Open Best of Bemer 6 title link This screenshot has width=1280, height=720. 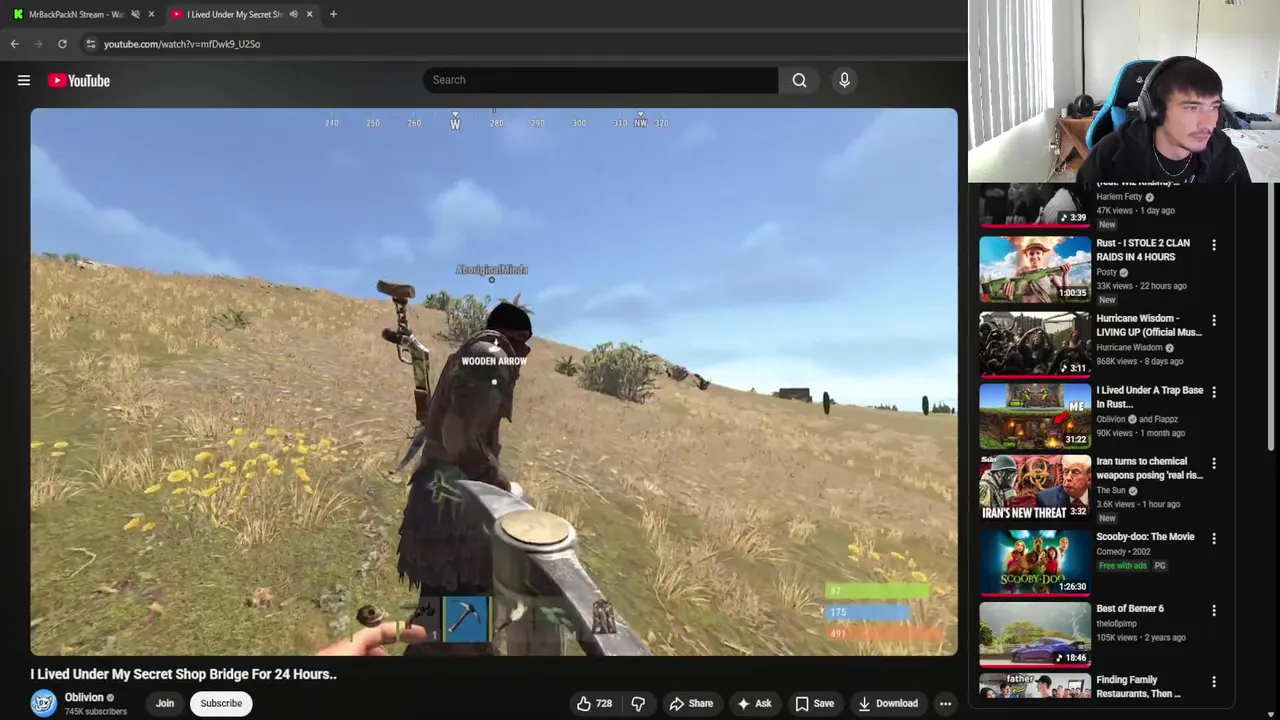1130,608
